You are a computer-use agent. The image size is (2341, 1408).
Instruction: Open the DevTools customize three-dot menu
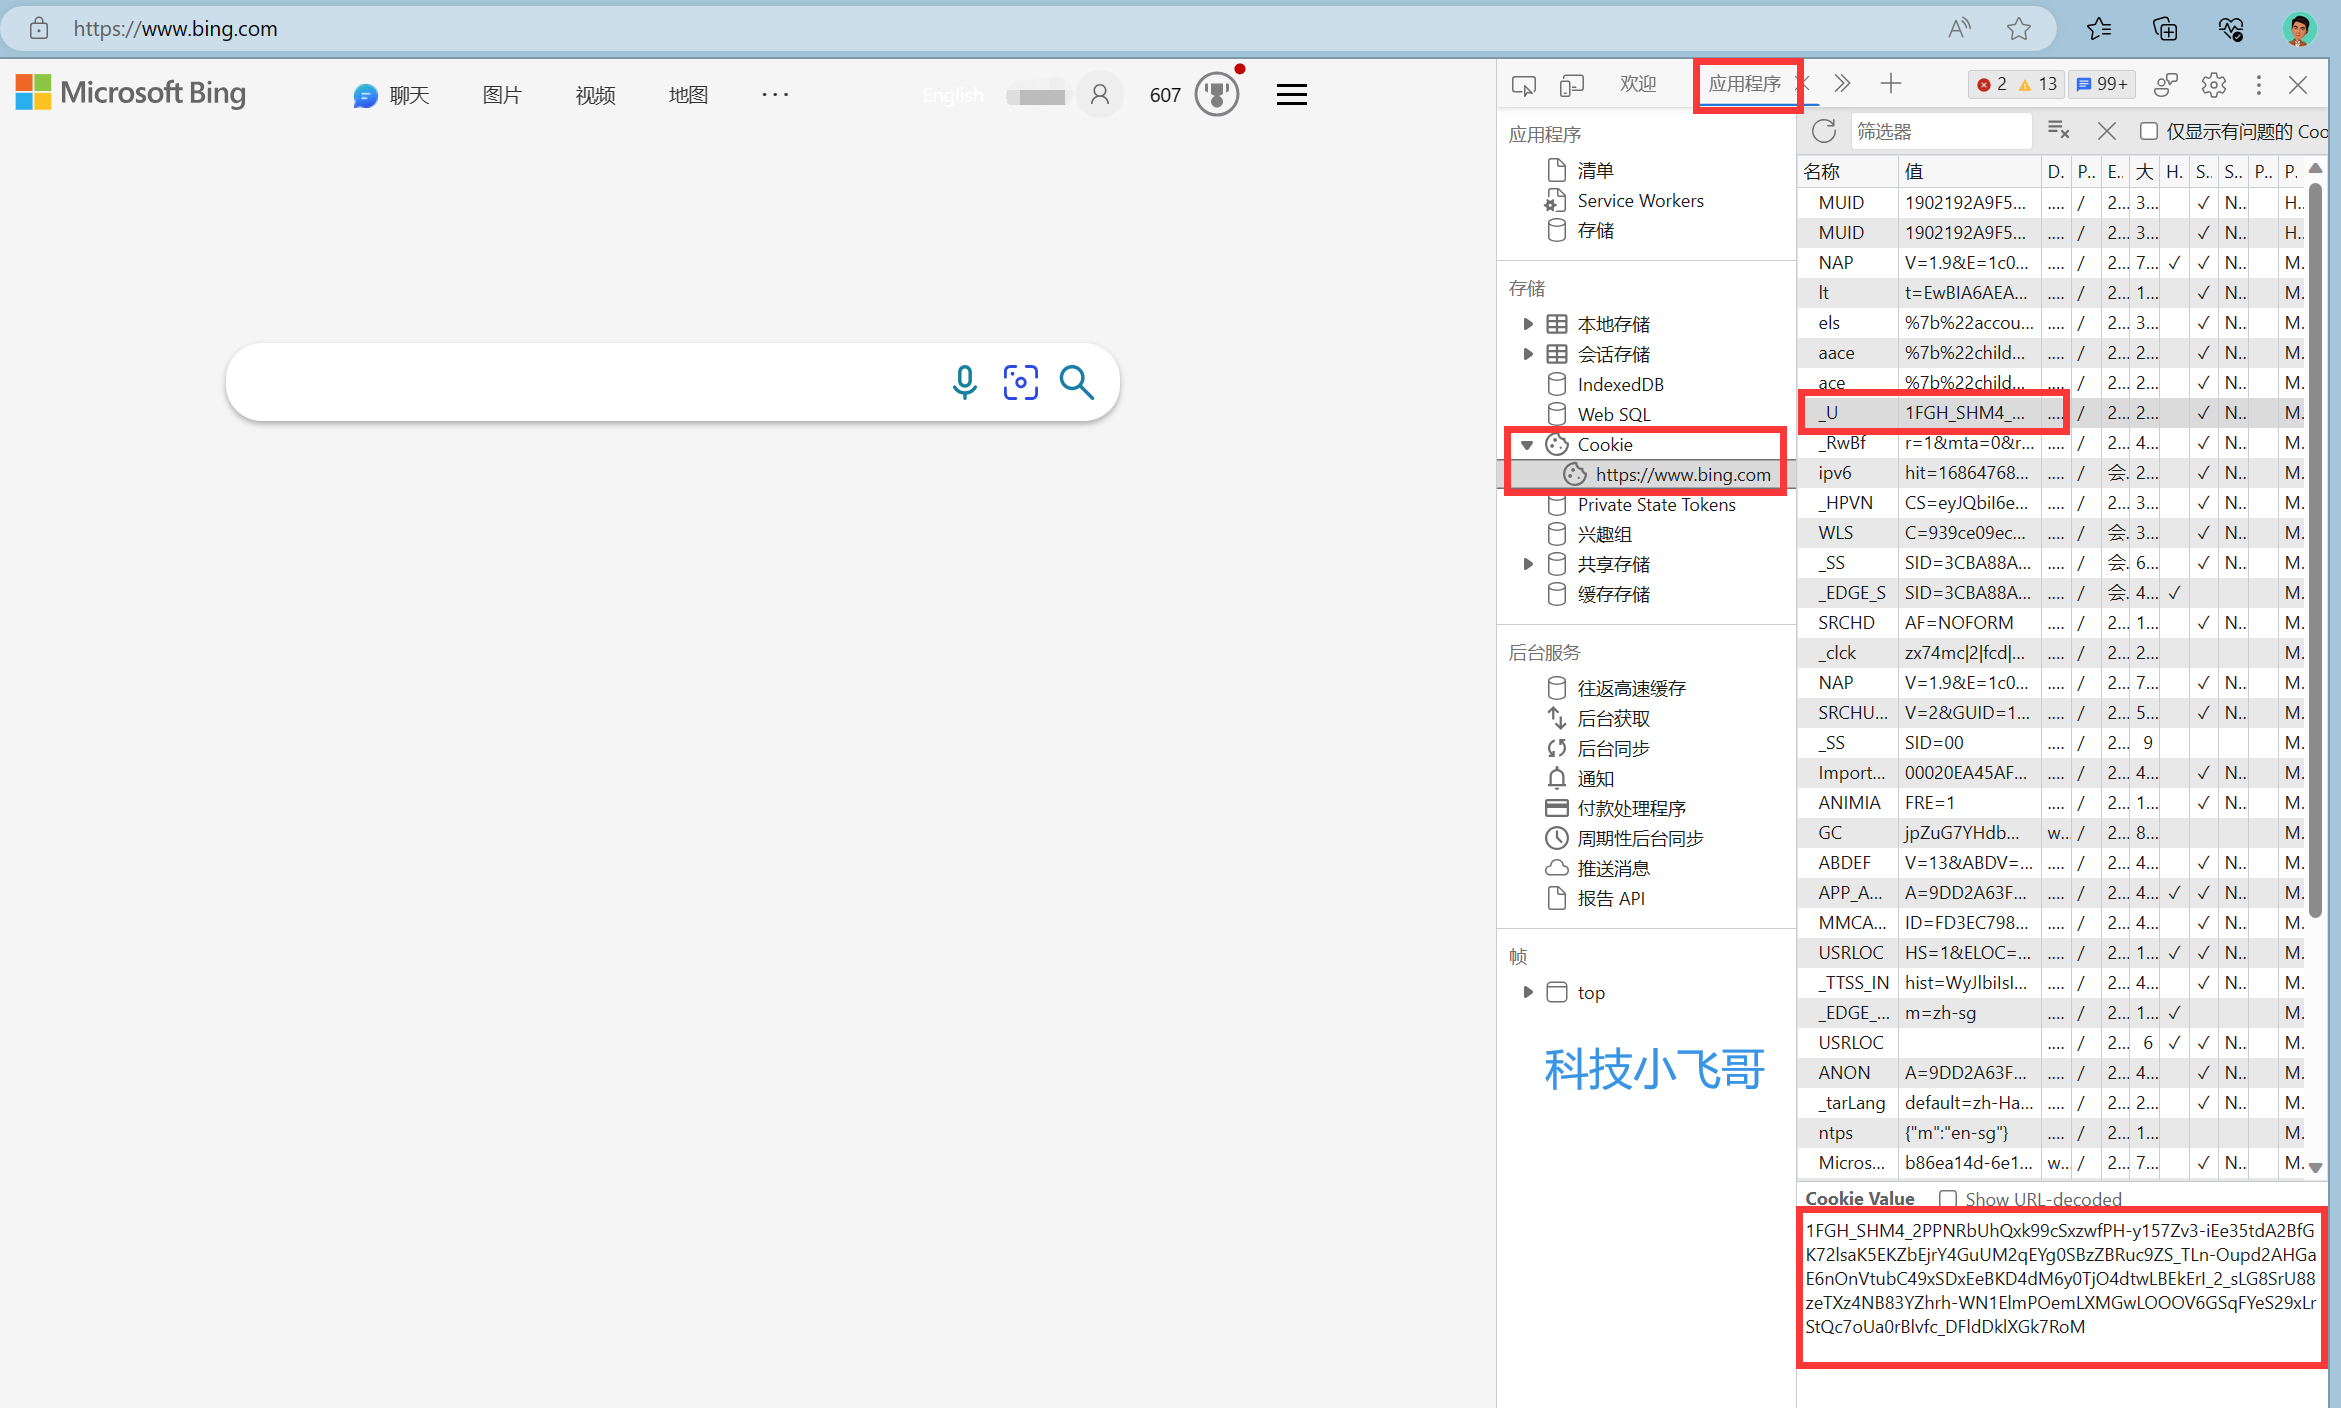coord(2258,85)
